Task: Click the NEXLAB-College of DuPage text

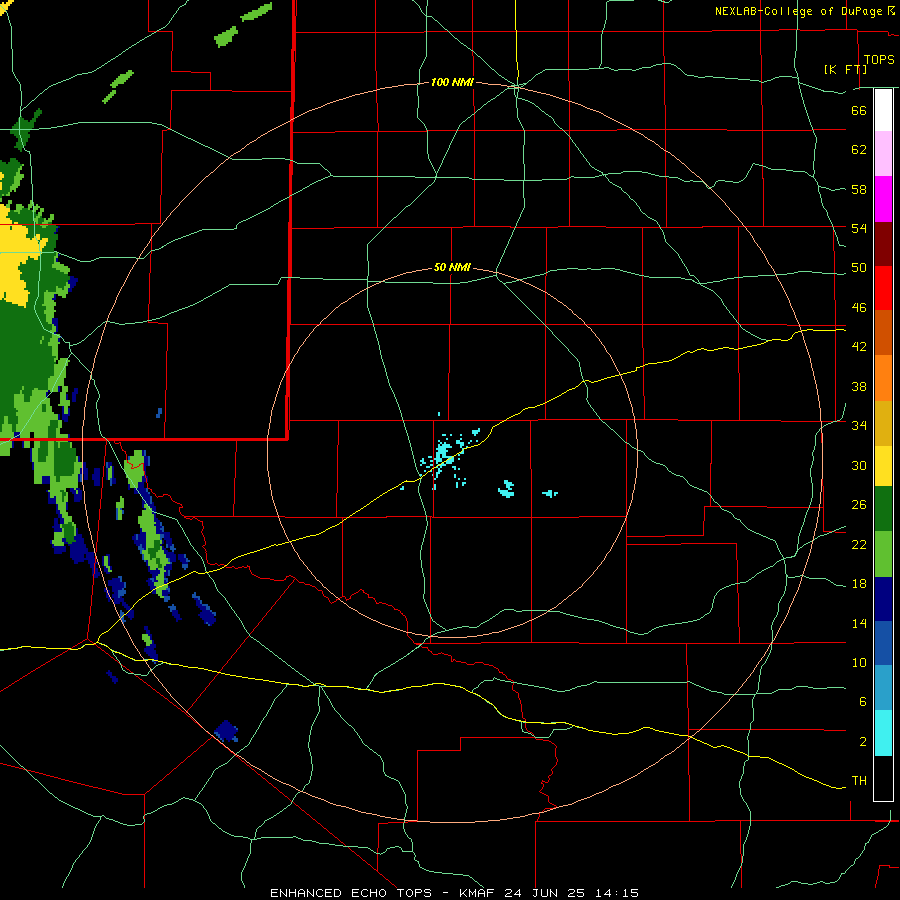Action: (x=799, y=11)
